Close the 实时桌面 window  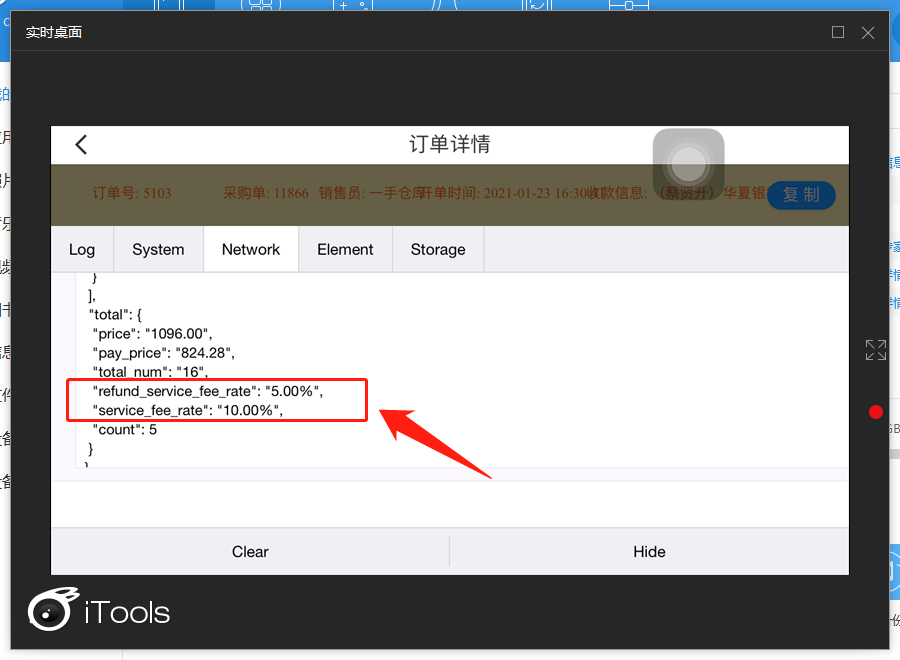[x=868, y=33]
